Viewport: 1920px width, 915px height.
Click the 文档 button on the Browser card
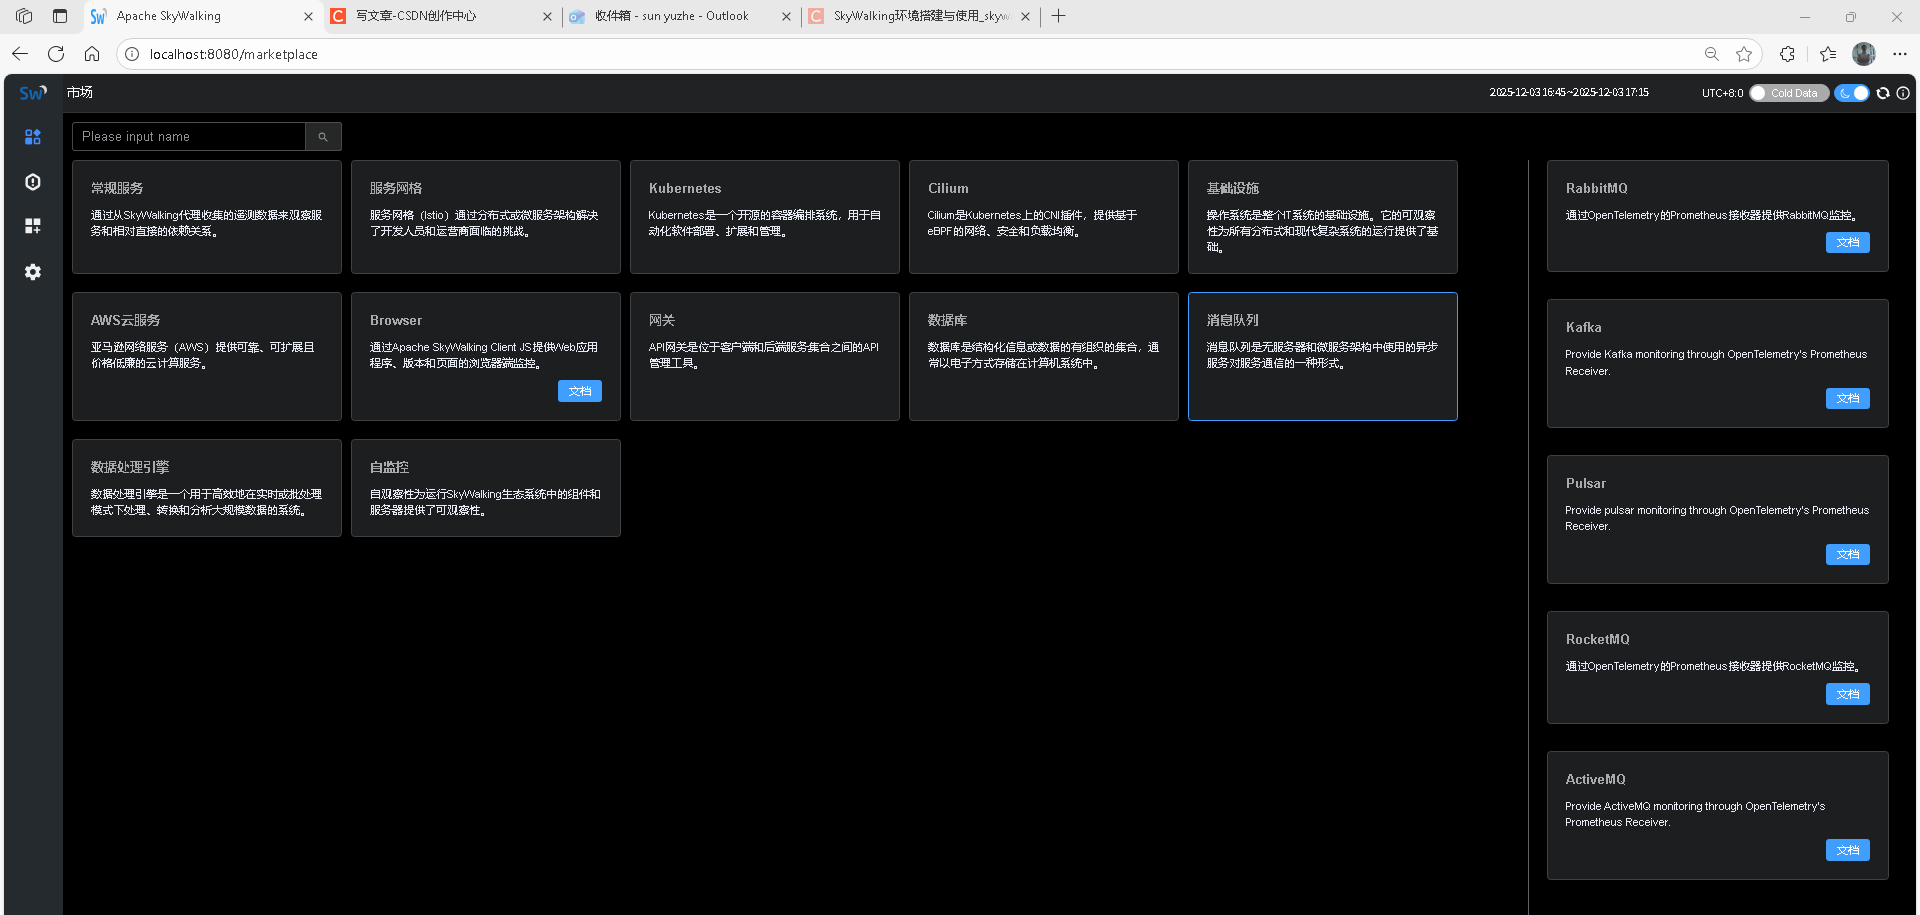pyautogui.click(x=580, y=391)
